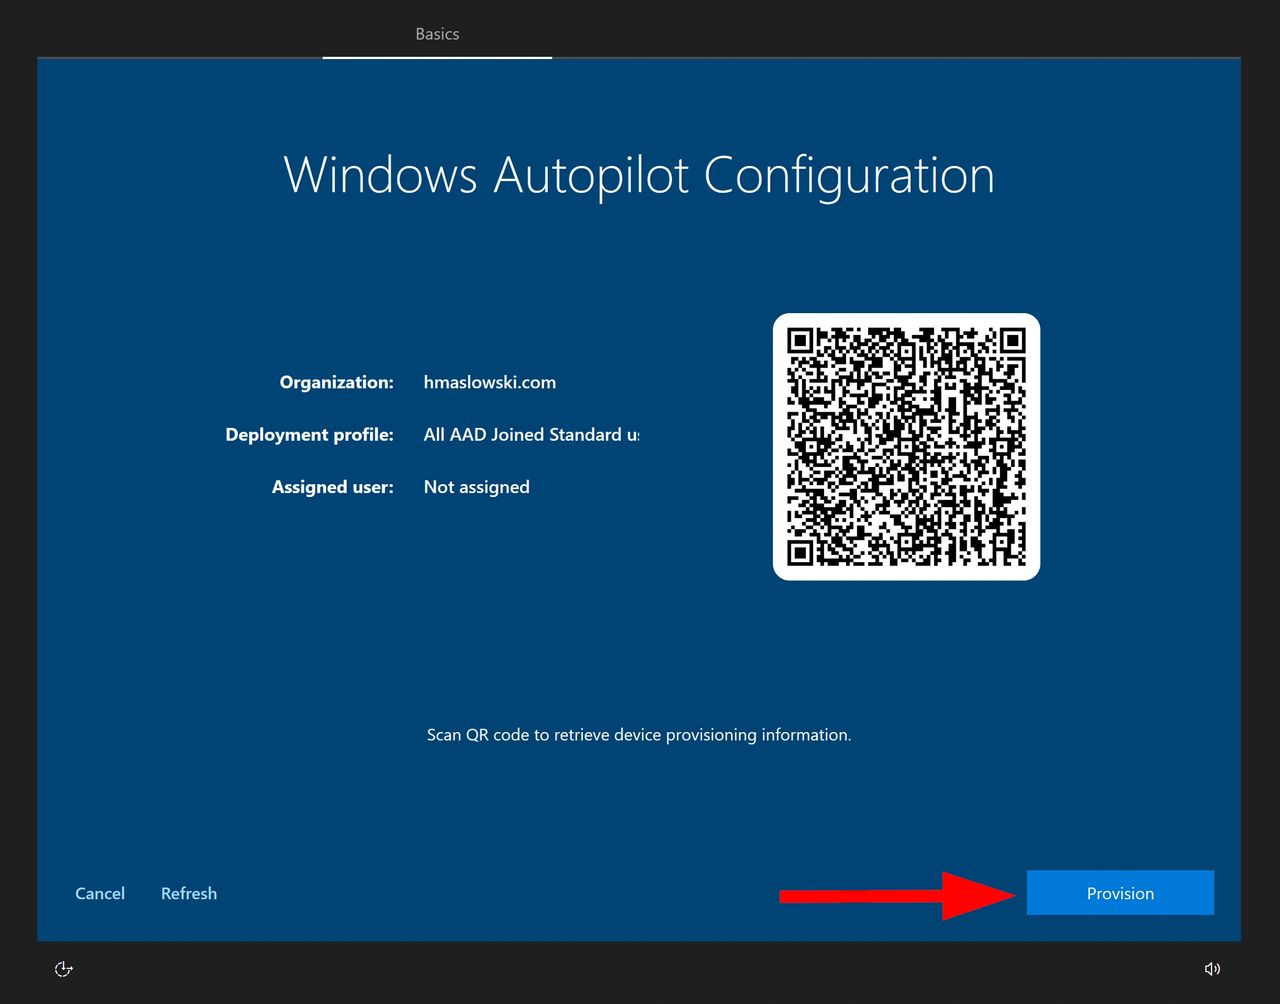Image resolution: width=1280 pixels, height=1004 pixels.
Task: Select the hmaslowski.com organization value
Action: click(490, 382)
